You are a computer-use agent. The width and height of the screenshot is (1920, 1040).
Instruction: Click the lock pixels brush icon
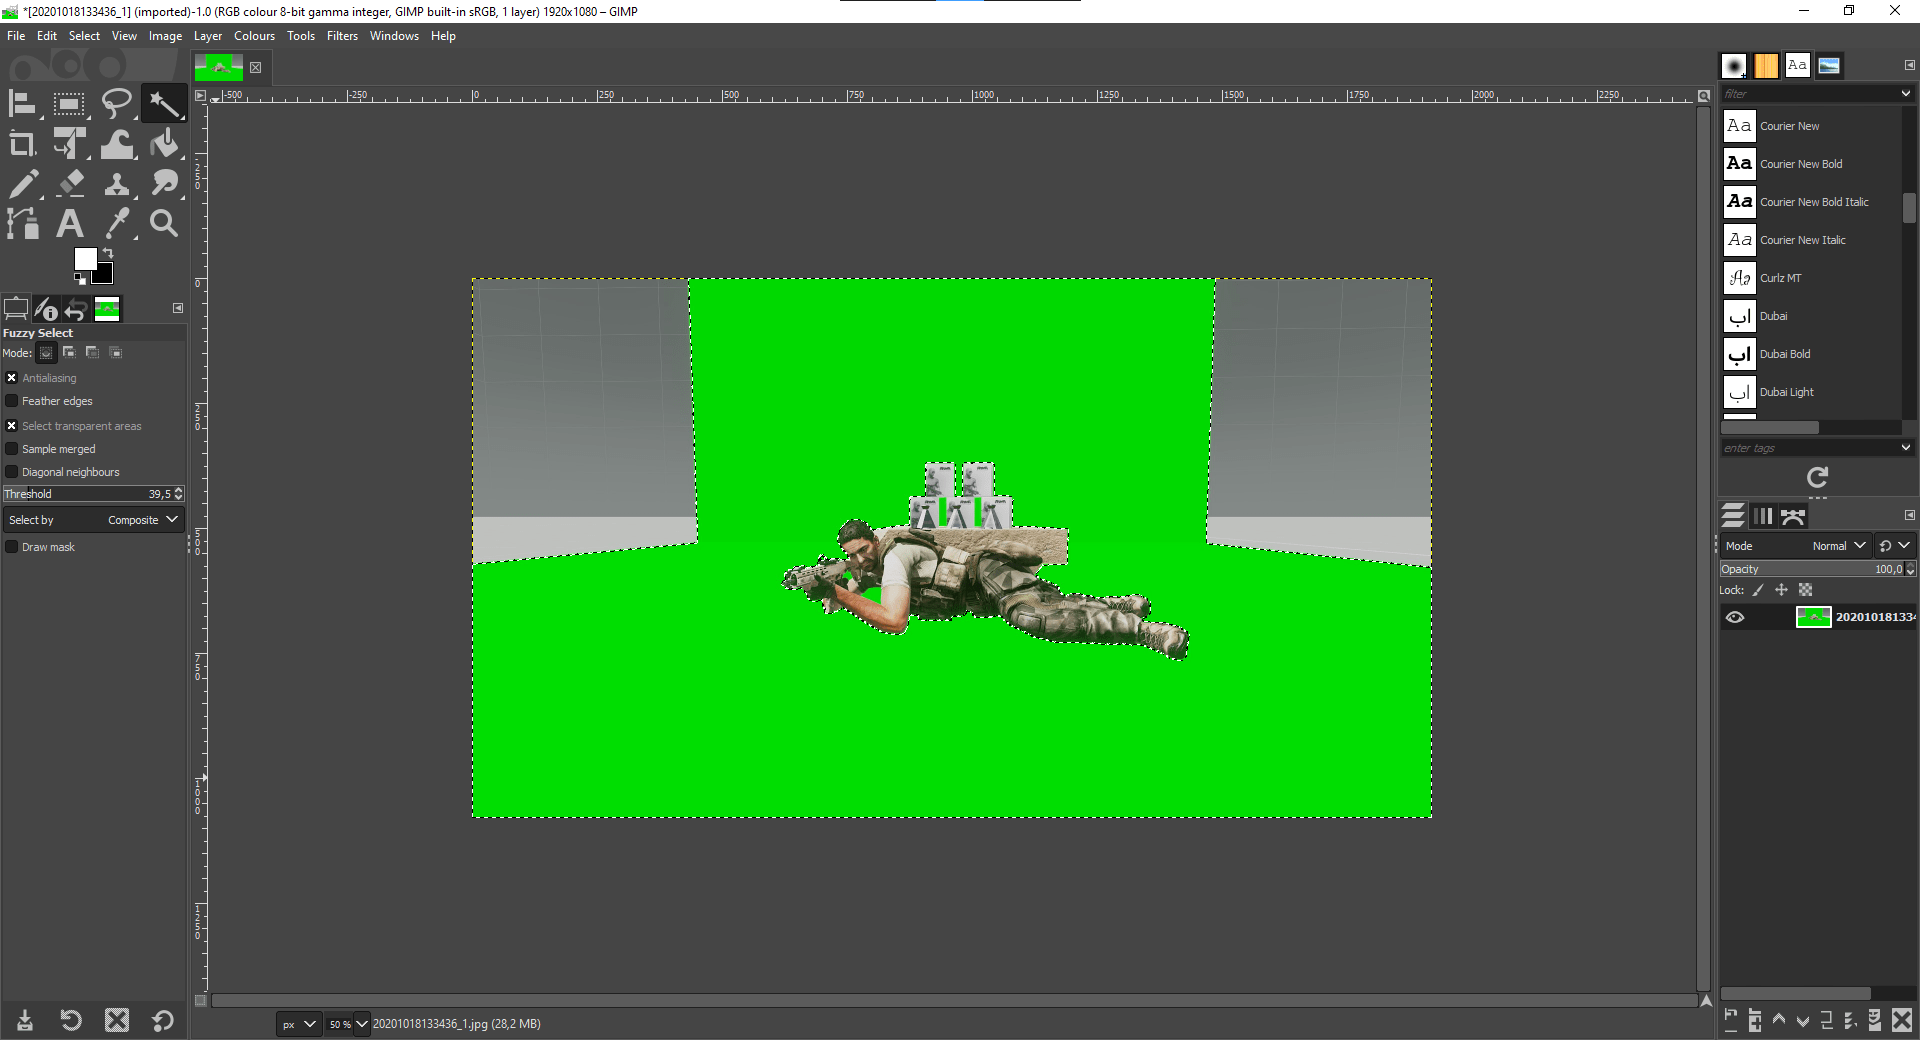click(1758, 590)
